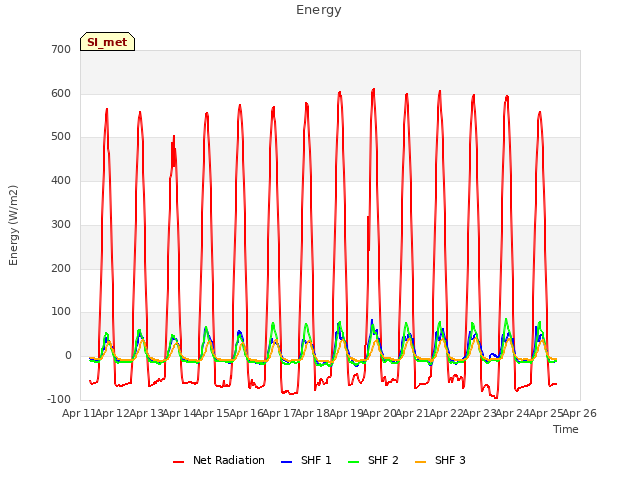This screenshot has height=480, width=640.
Task: Click the Apr 15 x-axis tick label
Action: [212, 413]
